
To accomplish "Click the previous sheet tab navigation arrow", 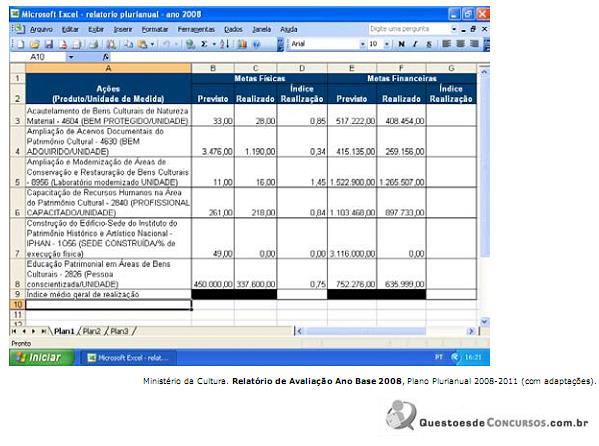I will pos(24,331).
